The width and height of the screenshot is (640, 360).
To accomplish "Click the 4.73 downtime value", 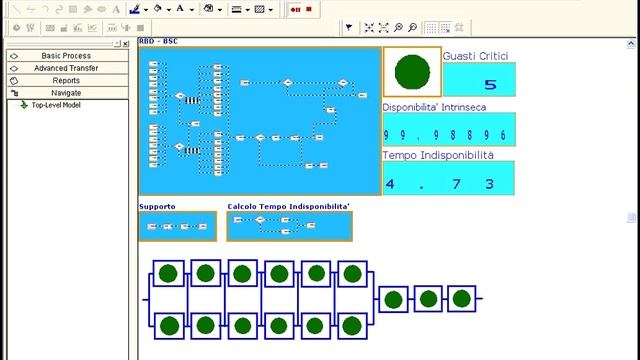I will coord(449,178).
